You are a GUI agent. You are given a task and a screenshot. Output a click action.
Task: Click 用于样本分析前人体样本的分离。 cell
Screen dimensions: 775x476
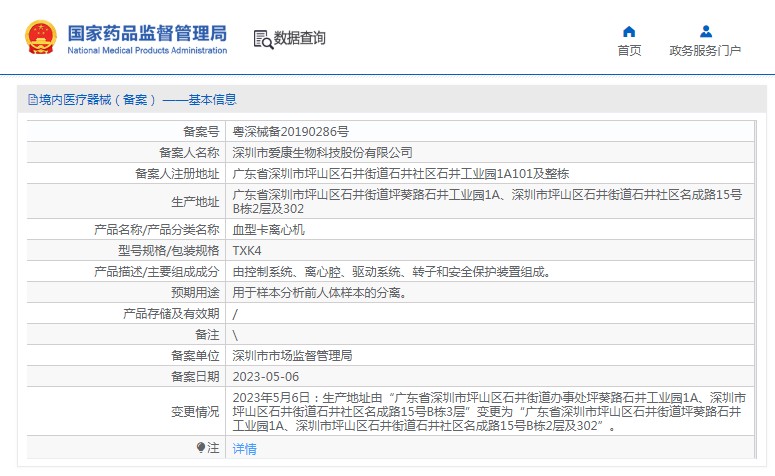click(x=320, y=293)
